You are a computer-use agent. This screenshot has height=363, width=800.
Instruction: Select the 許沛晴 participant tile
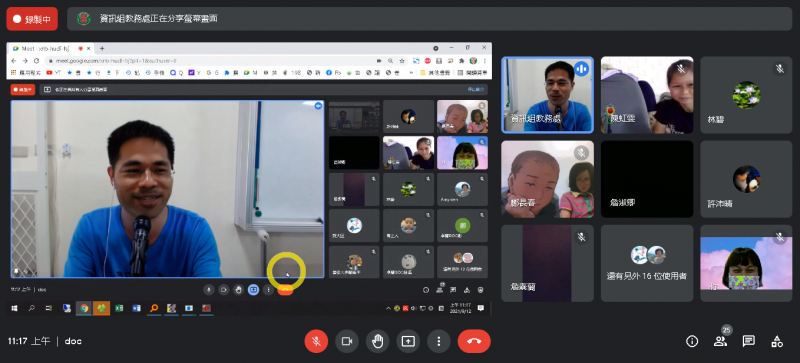[x=746, y=179]
